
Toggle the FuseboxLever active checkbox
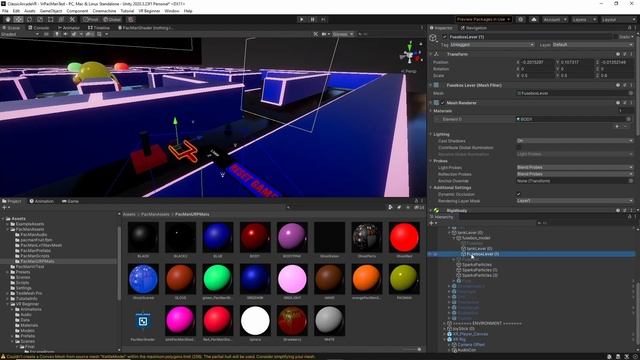click(x=444, y=37)
